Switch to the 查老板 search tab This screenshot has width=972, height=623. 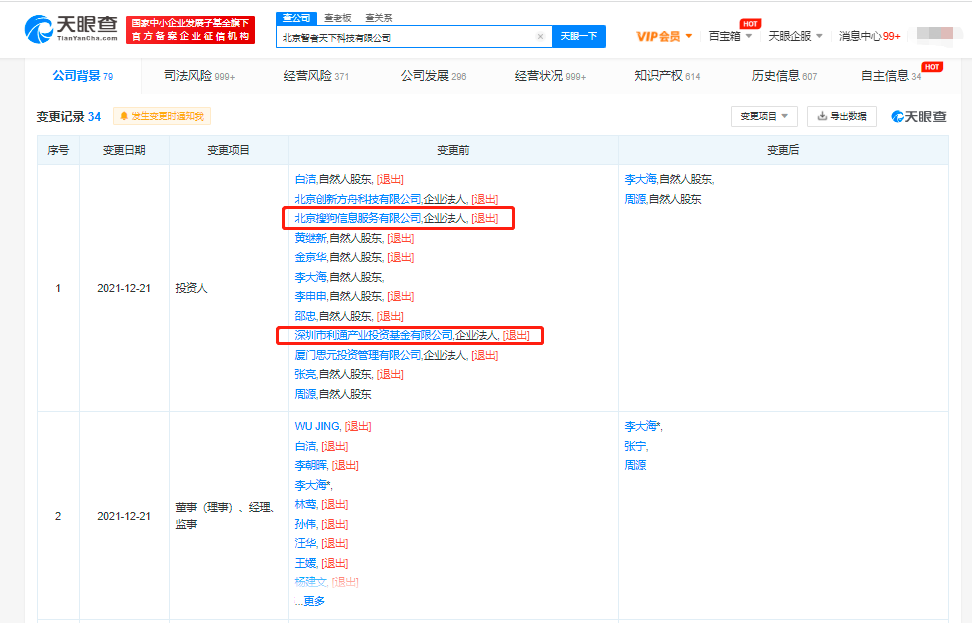(338, 18)
